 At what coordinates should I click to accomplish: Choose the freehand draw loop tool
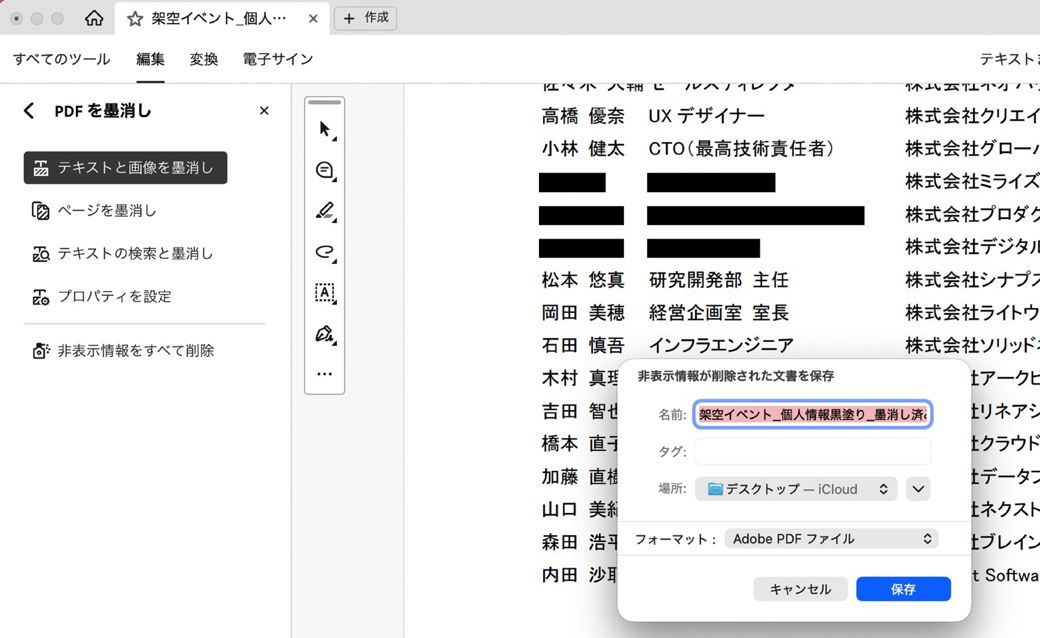click(324, 252)
